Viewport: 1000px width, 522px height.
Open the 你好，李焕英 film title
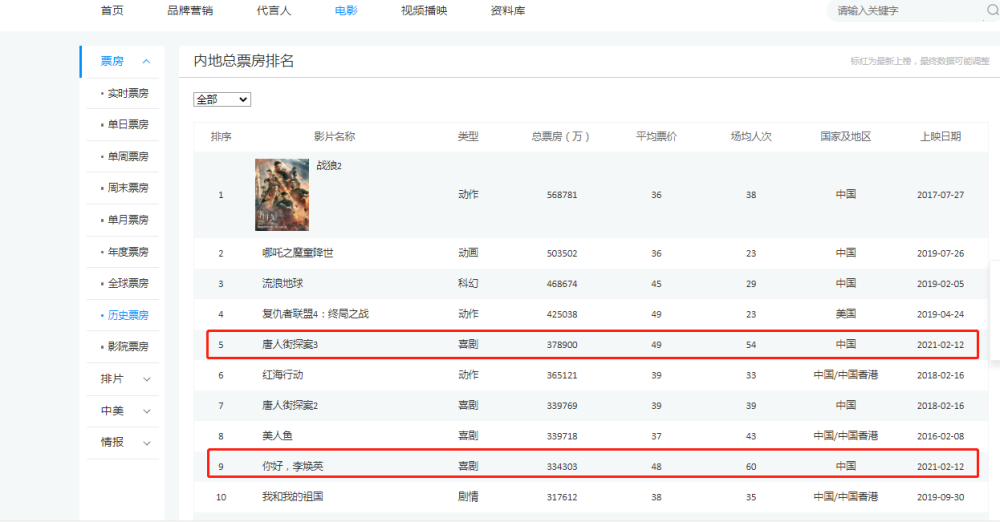[x=293, y=466]
